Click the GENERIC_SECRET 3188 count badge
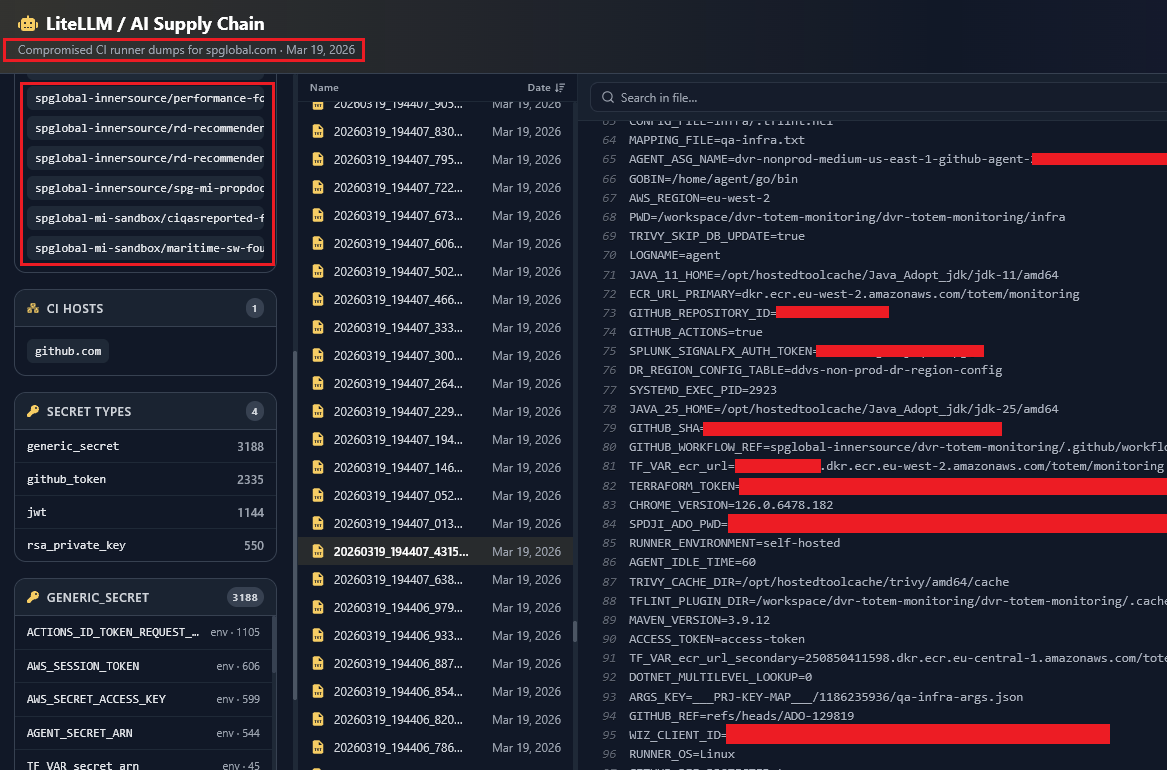Screen dimensions: 1167x770 (245, 597)
